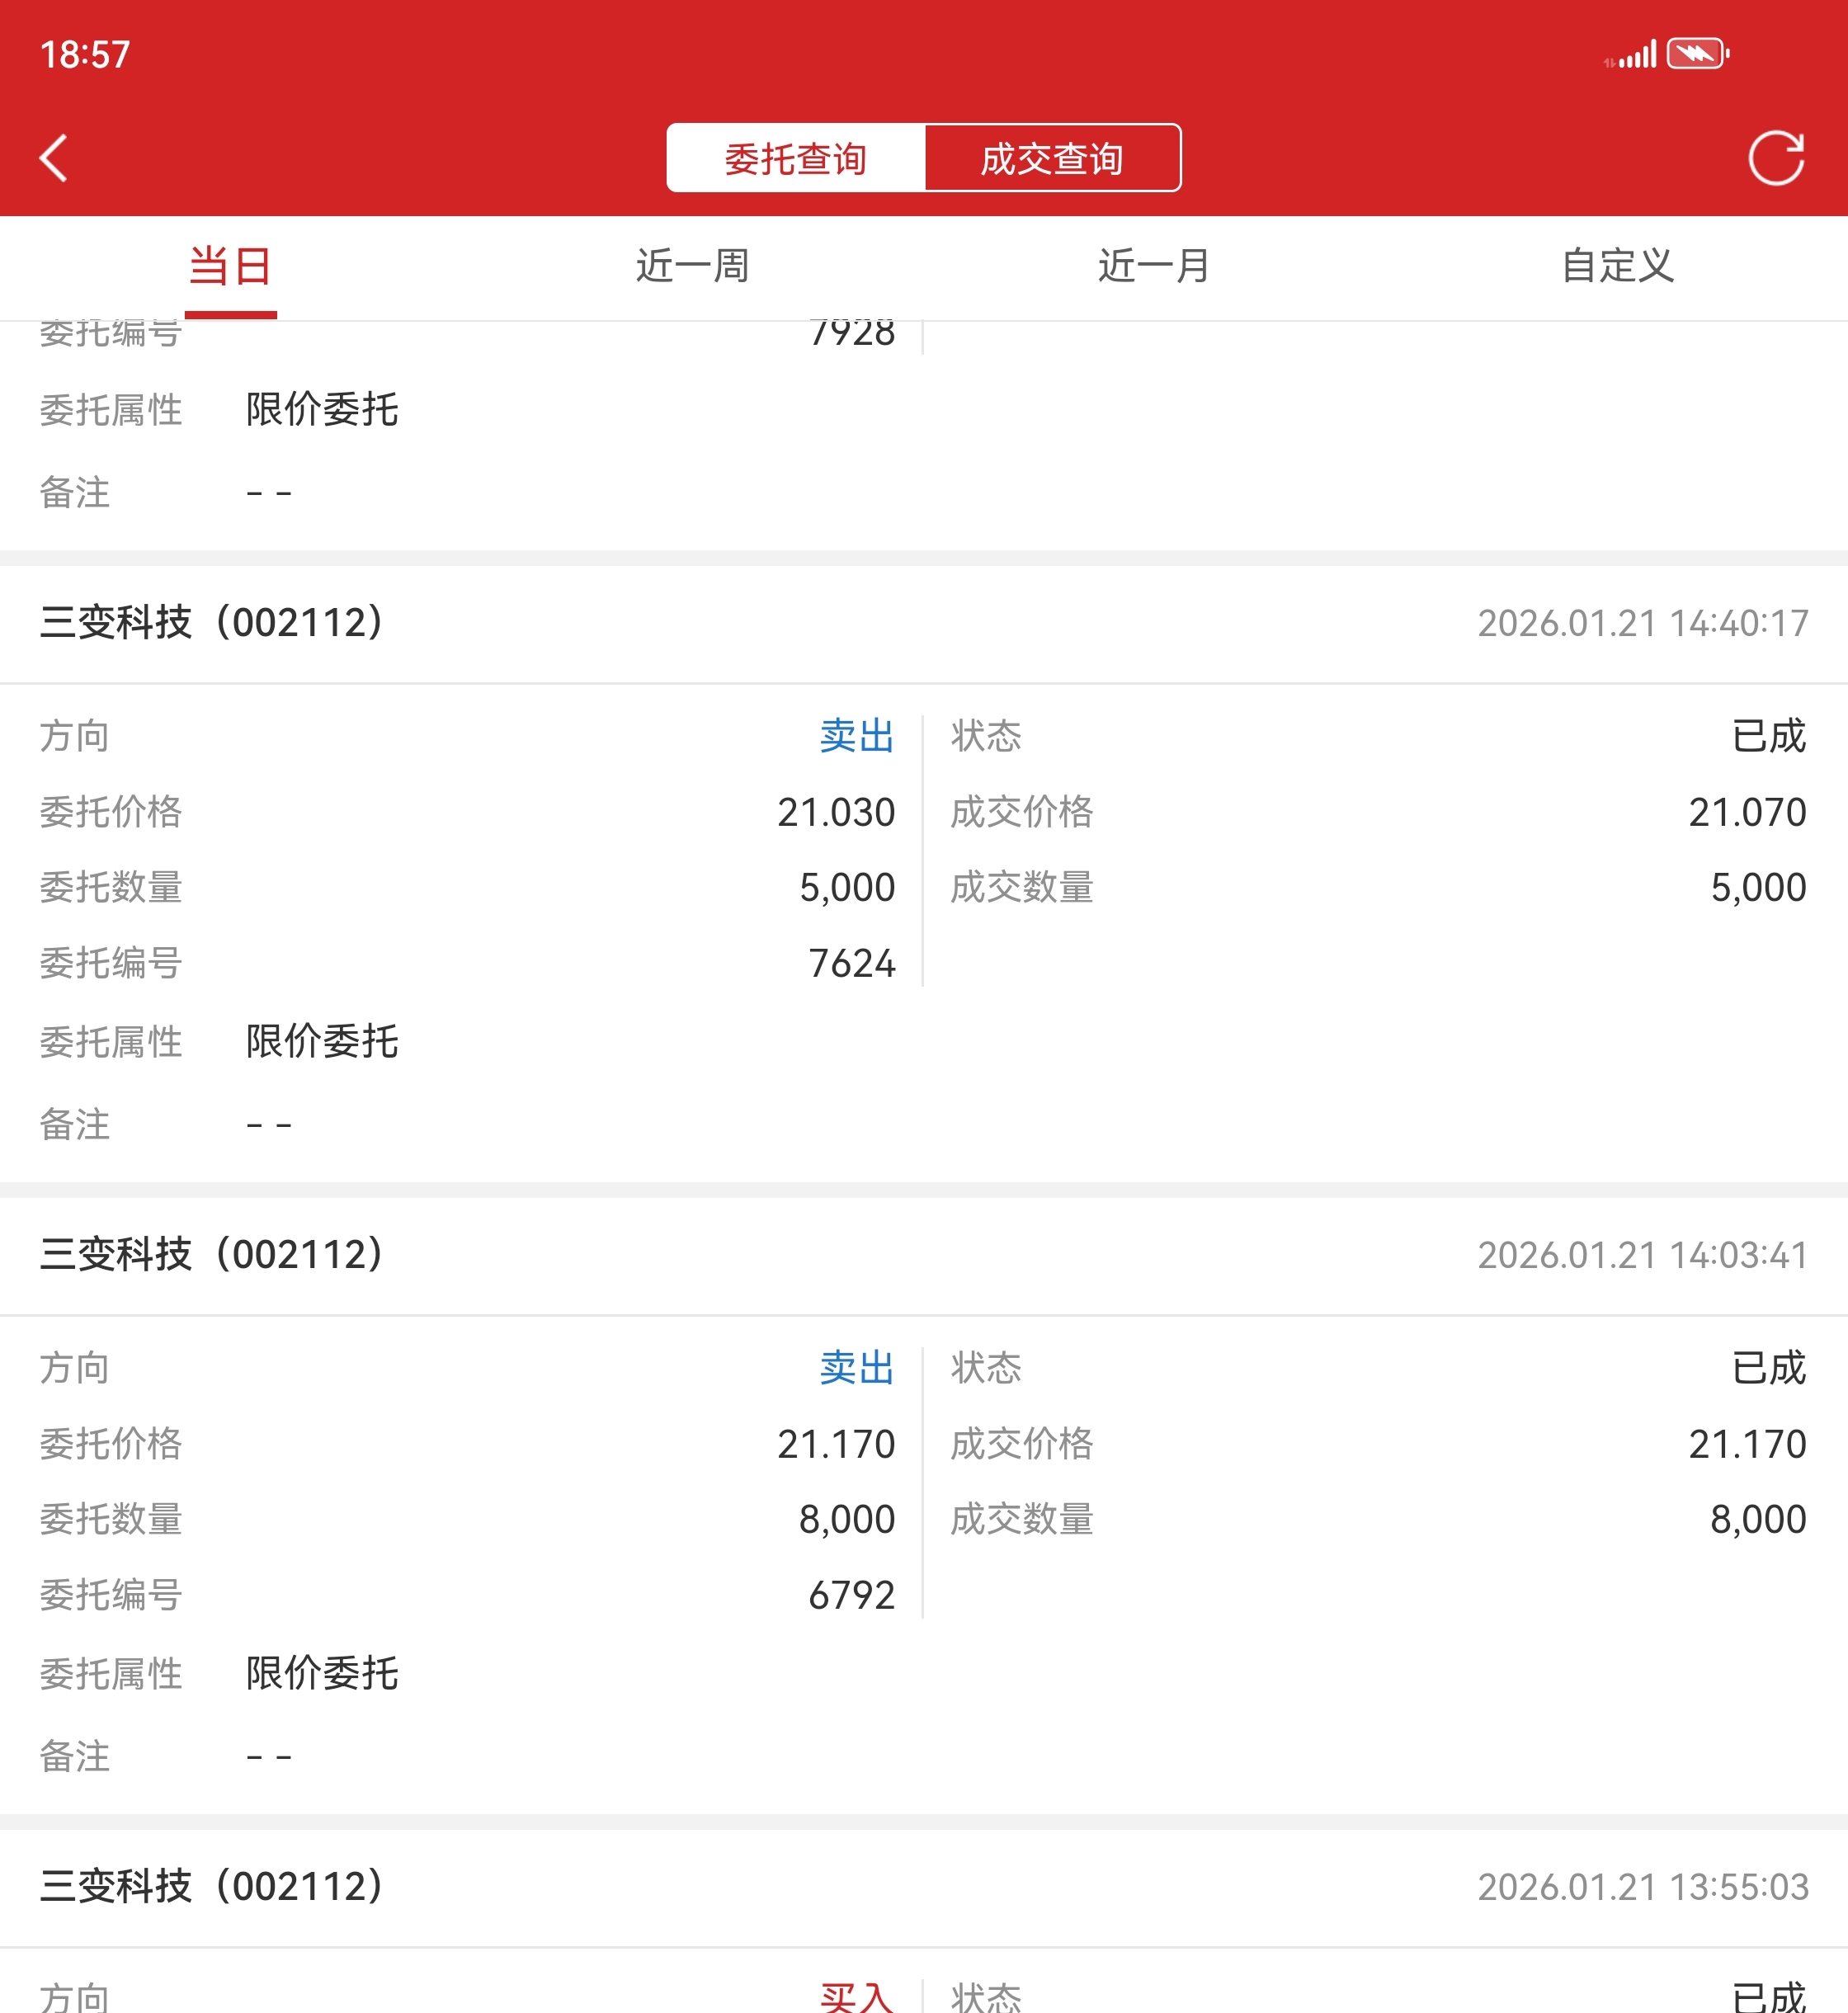1848x2013 pixels.
Task: Tap 卖出 direction in 14:03:41 order
Action: (856, 1368)
